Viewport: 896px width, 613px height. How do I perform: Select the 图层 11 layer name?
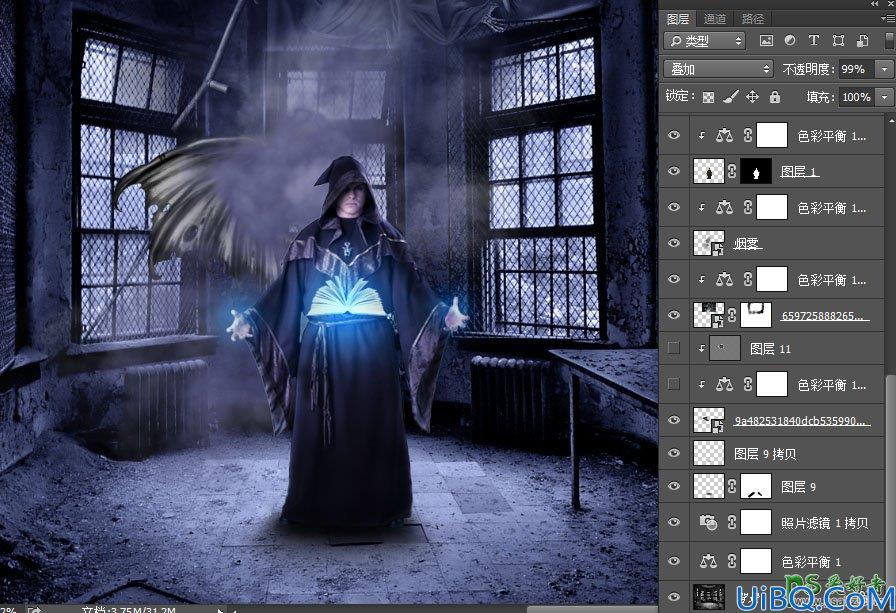770,348
